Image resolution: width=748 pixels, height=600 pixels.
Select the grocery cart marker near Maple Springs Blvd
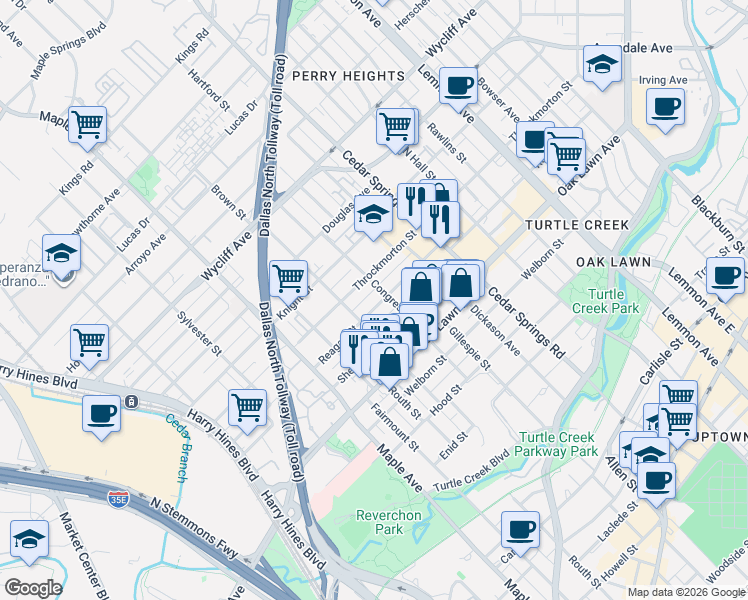[87, 128]
